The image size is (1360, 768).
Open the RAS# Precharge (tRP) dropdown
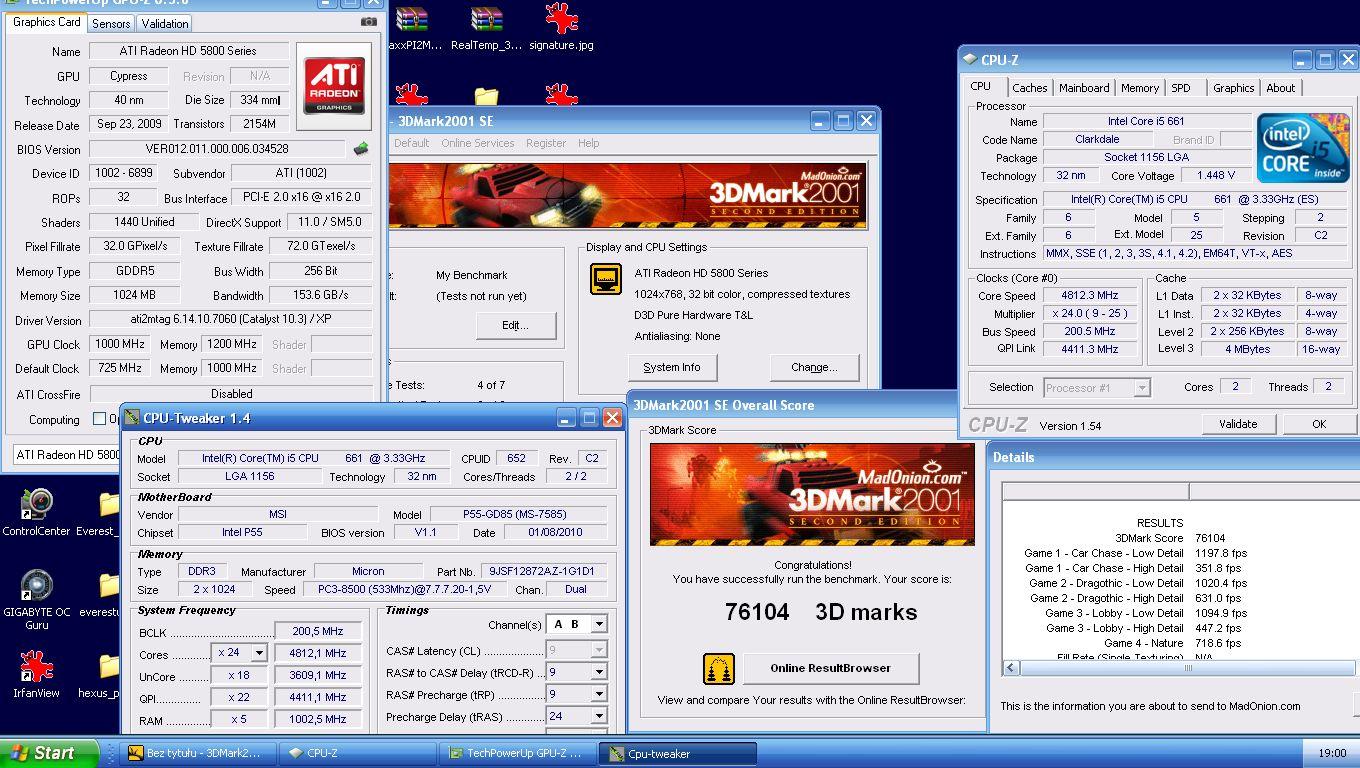[599, 694]
